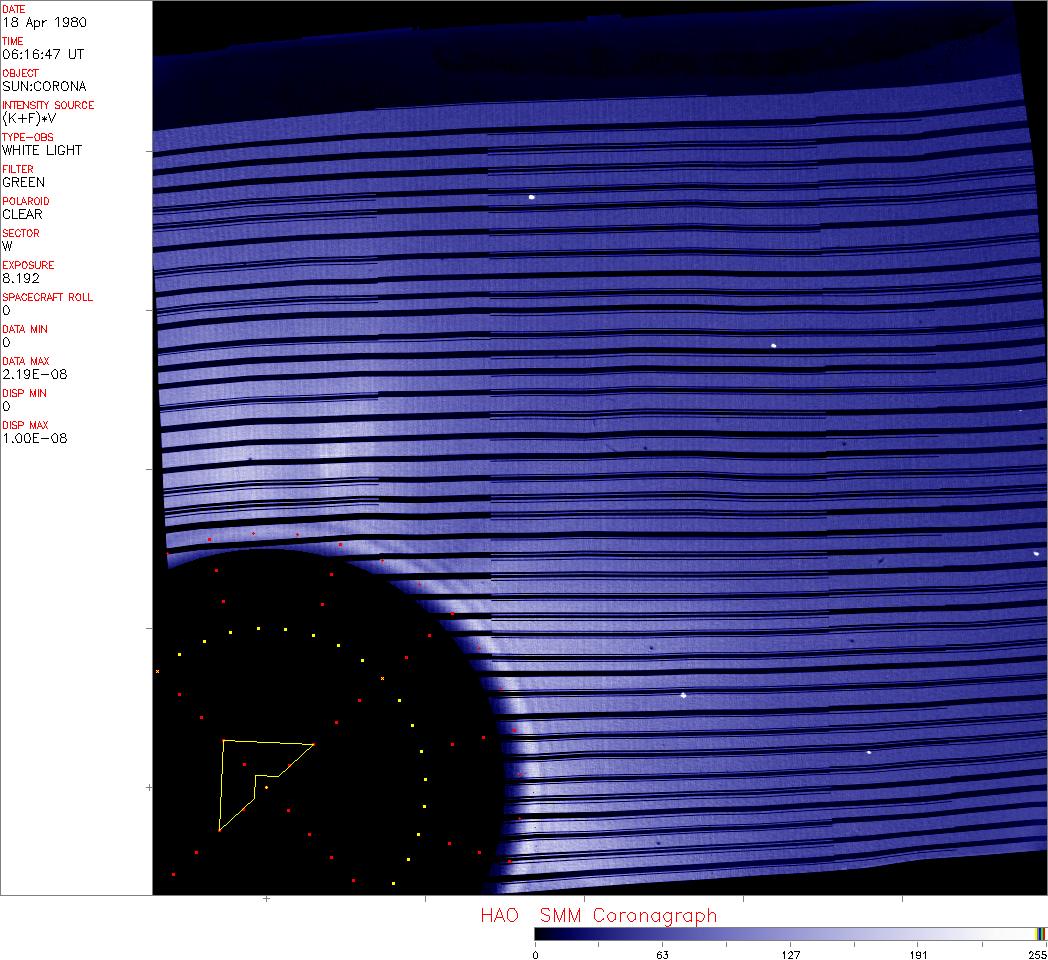Click the HAO SMM Coronagraph title
The width and height of the screenshot is (1048, 960).
pyautogui.click(x=598, y=915)
